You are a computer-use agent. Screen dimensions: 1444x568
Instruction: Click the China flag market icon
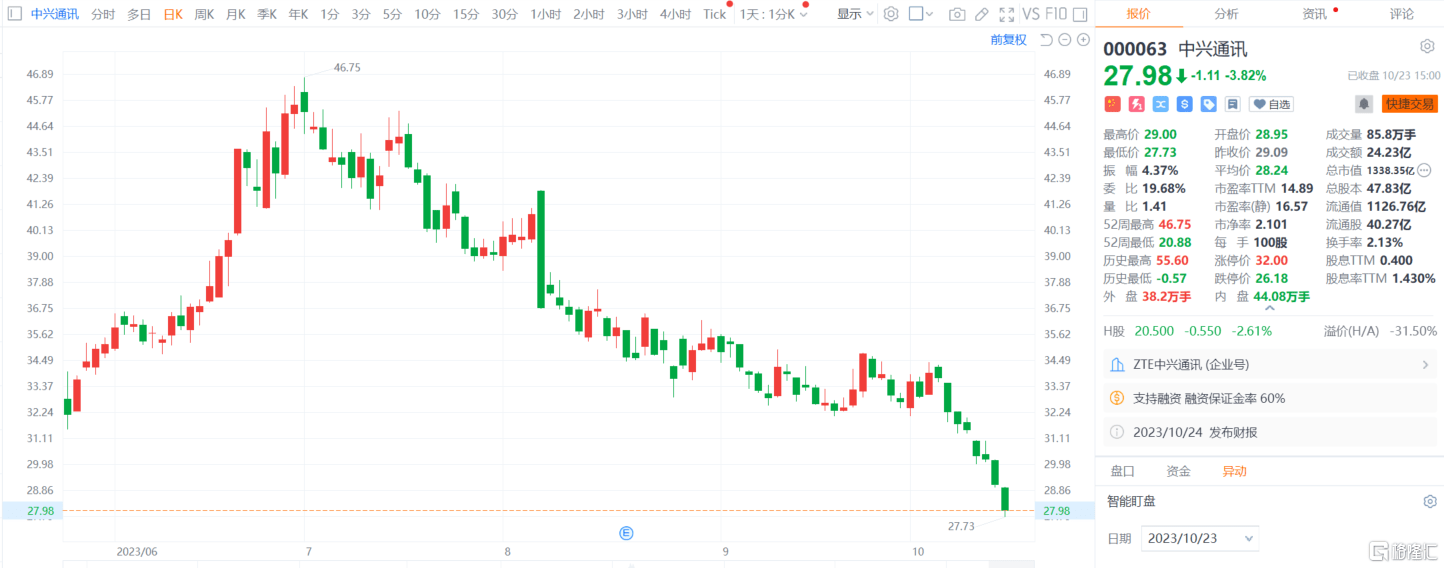(1112, 104)
